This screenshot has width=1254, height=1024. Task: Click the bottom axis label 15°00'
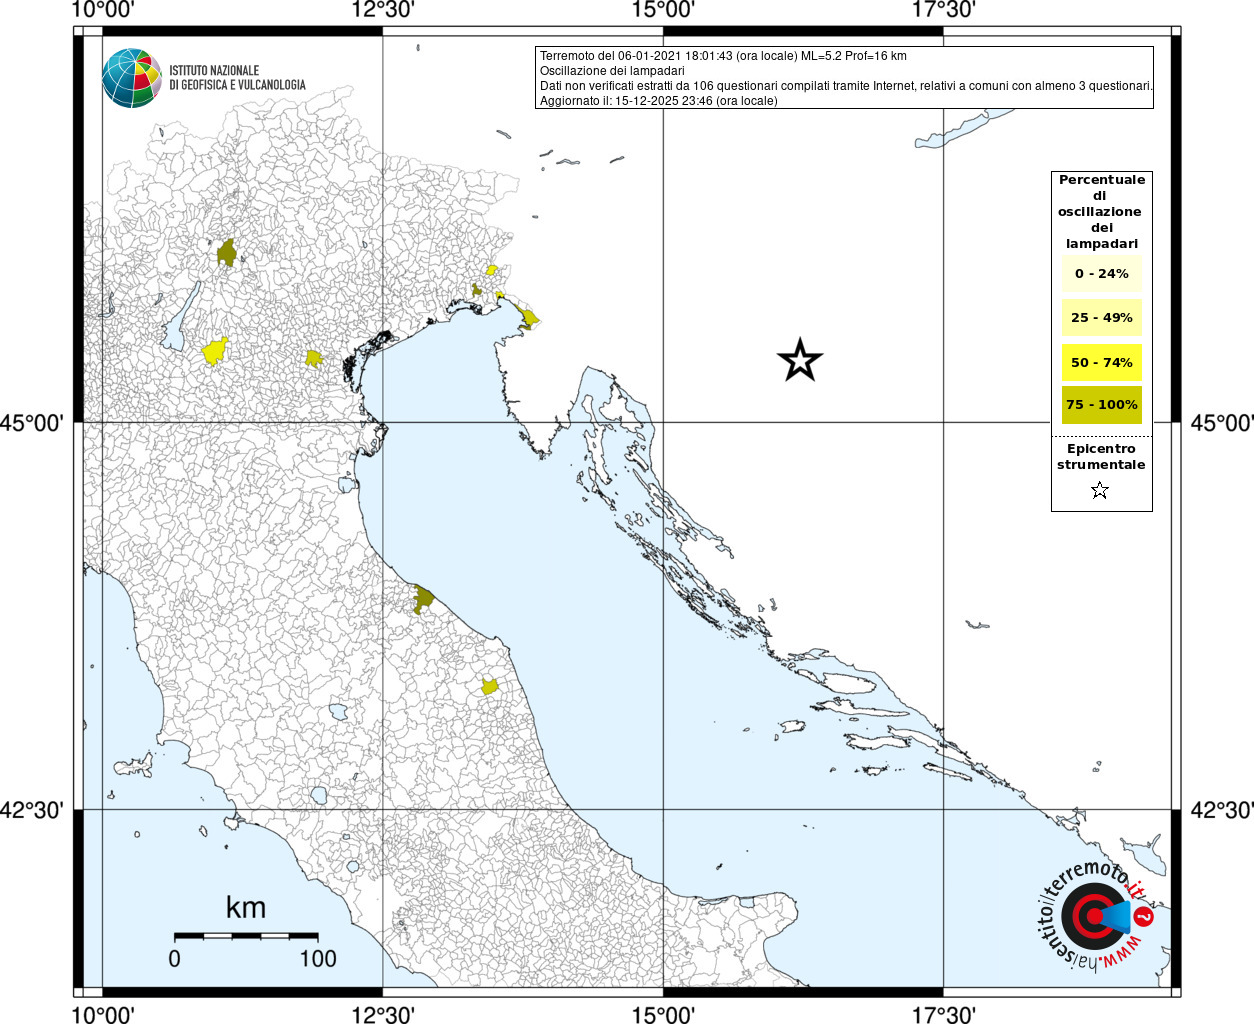[663, 1014]
